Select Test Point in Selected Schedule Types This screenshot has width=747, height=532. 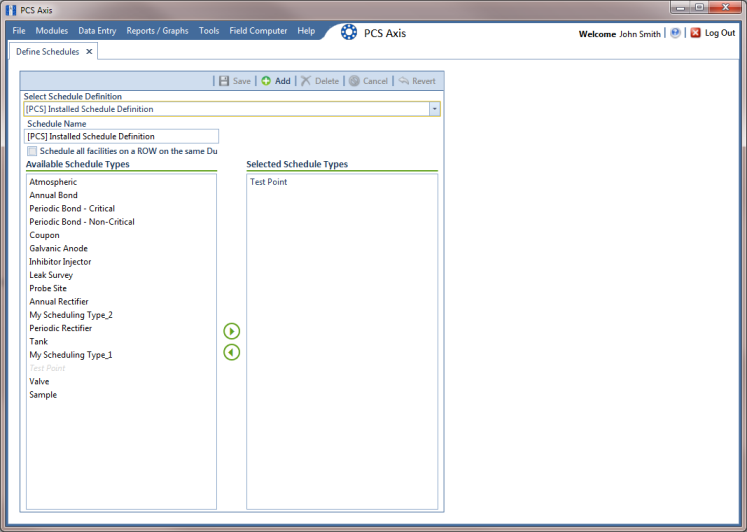pos(269,181)
